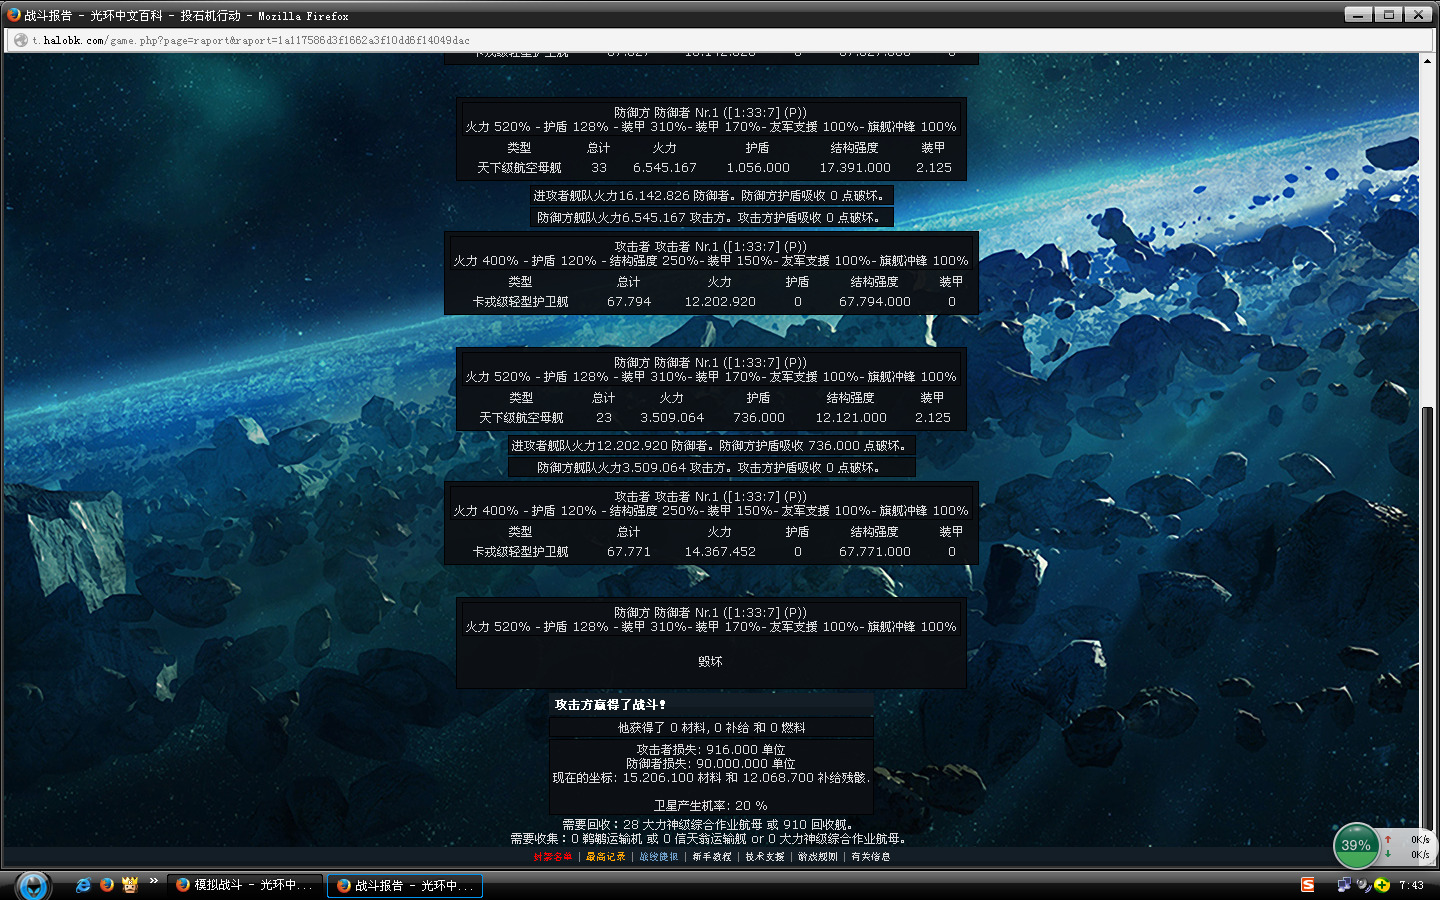Open the red 封禁名单 footer link
This screenshot has width=1440, height=900.
coord(553,857)
